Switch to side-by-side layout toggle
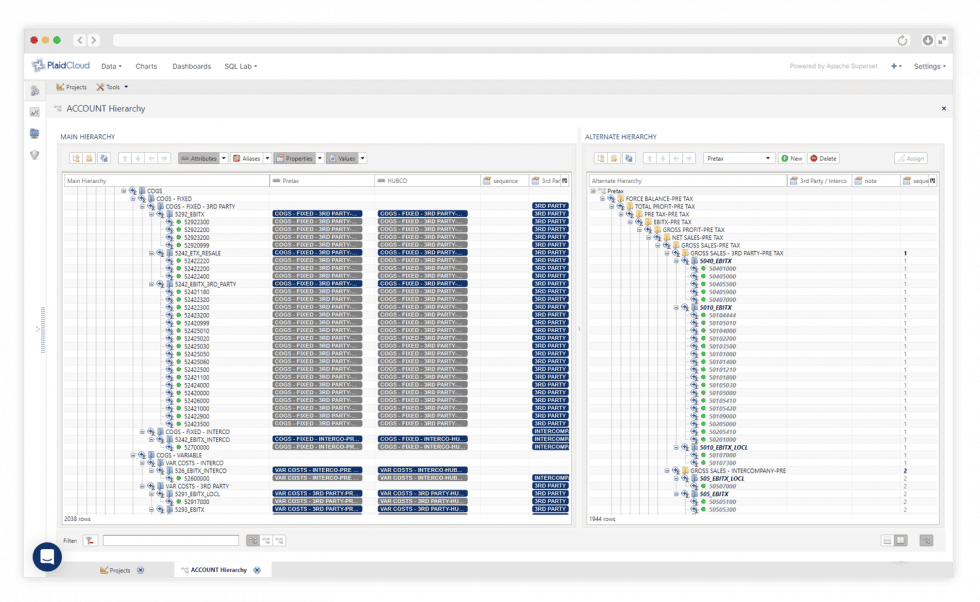Image resolution: width=980 pixels, height=602 pixels. click(901, 541)
